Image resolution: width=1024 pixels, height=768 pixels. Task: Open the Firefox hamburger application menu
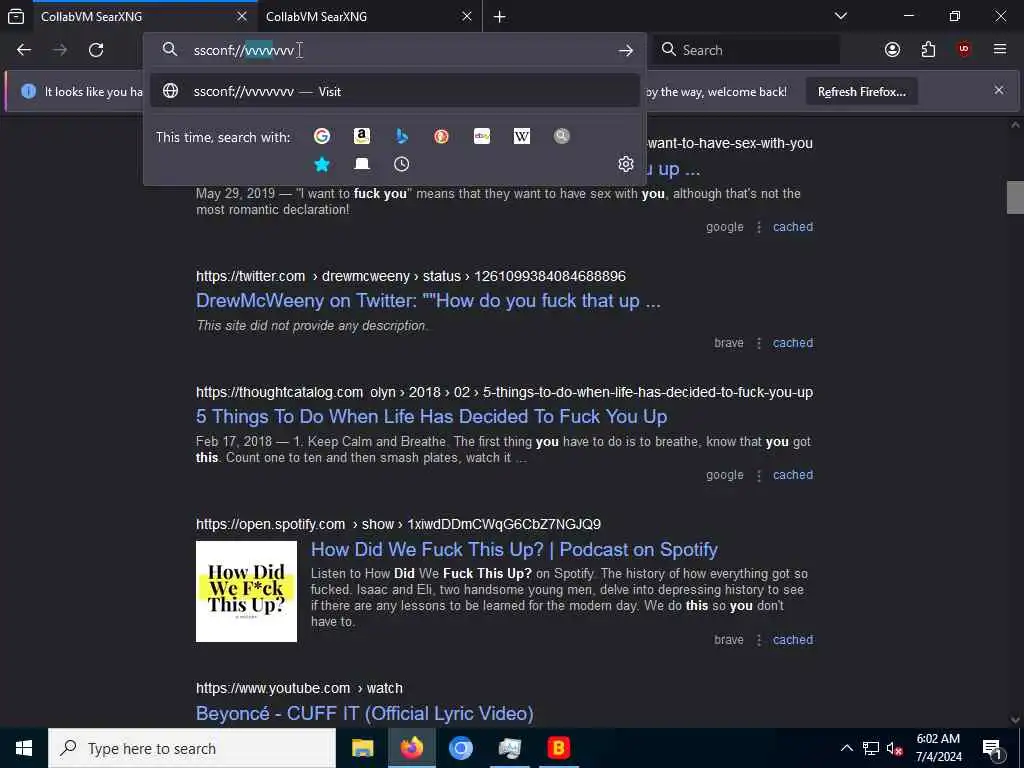click(x=1000, y=50)
